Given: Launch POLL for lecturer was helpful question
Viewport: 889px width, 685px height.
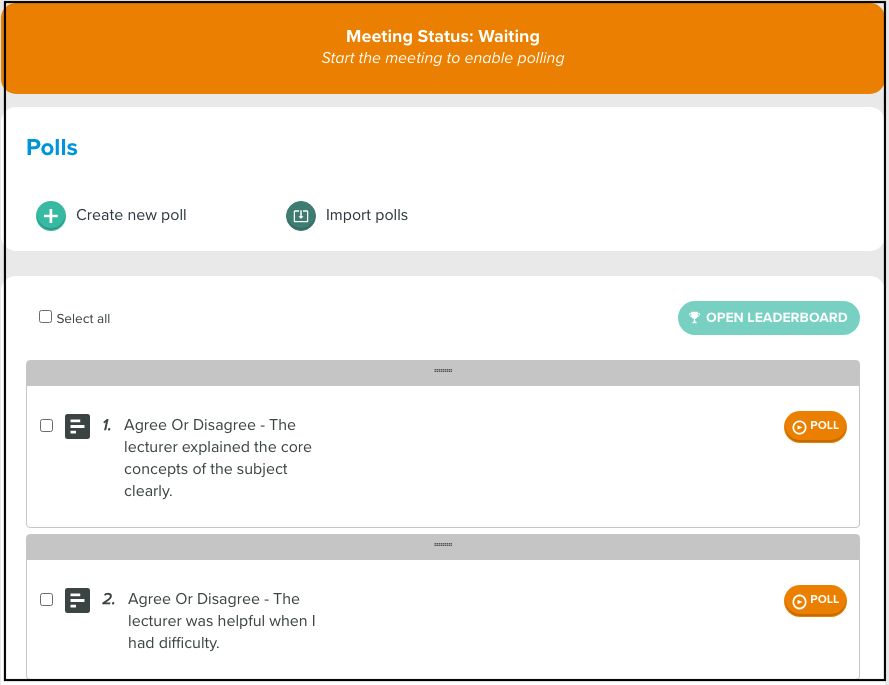Looking at the screenshot, I should pyautogui.click(x=815, y=601).
